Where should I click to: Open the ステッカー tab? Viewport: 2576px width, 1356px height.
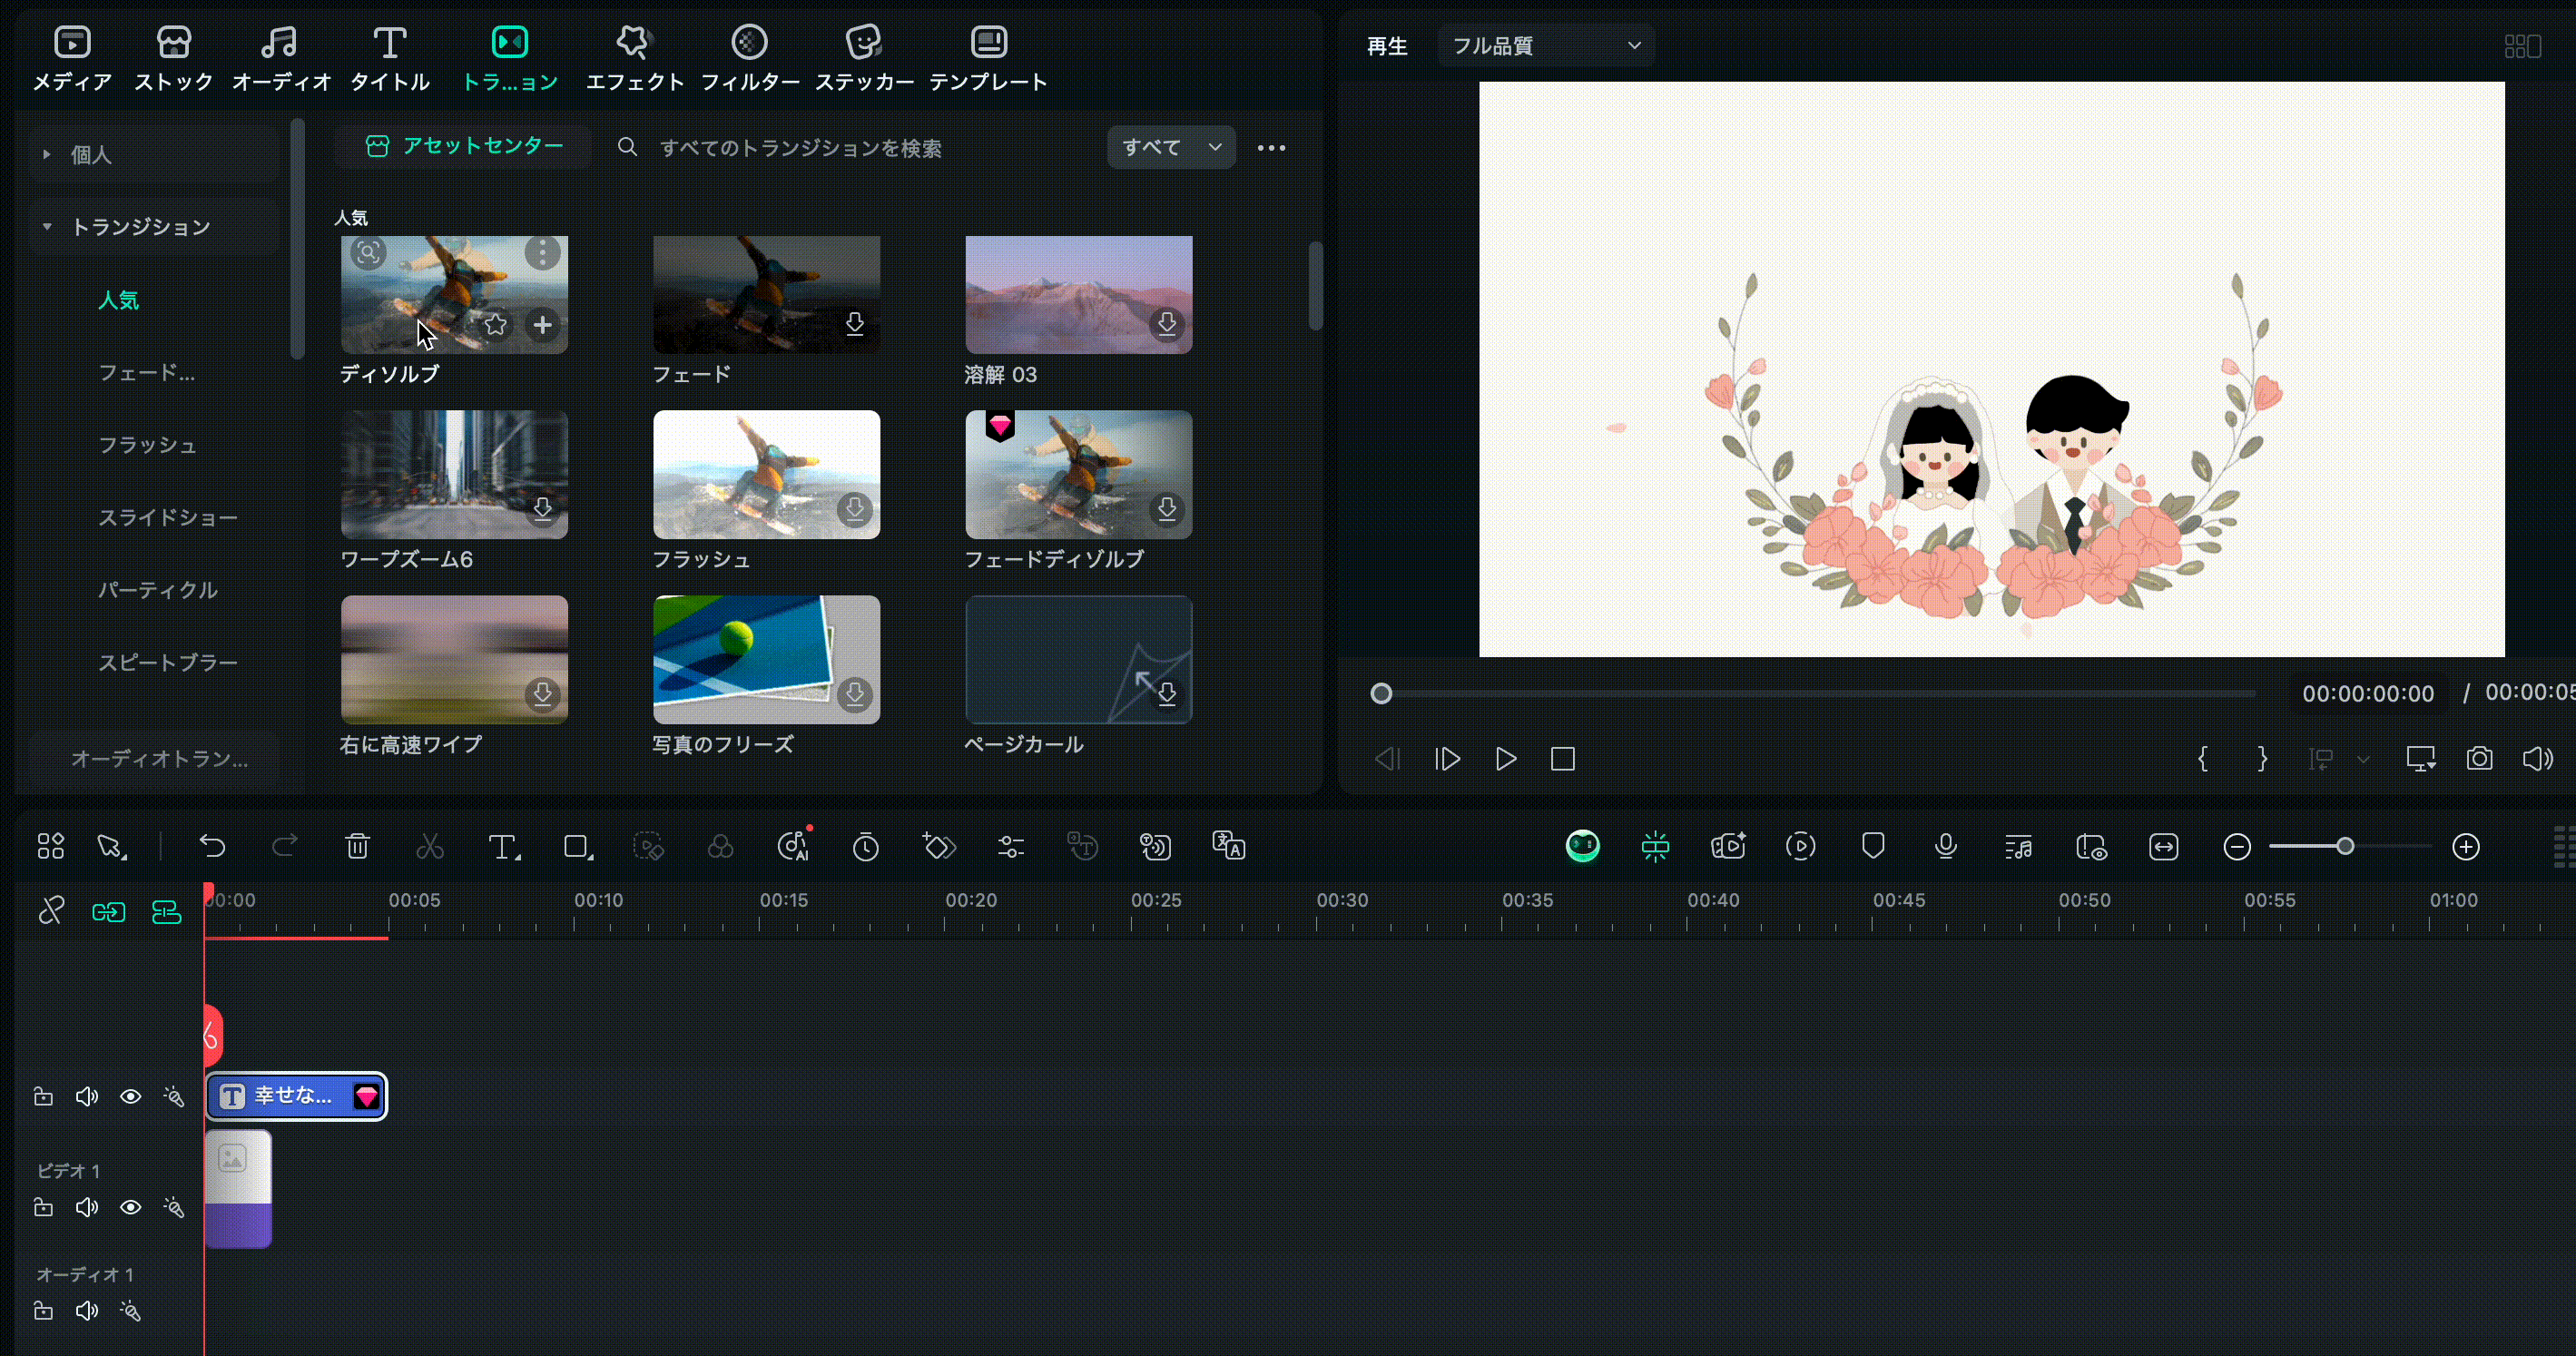pos(864,59)
